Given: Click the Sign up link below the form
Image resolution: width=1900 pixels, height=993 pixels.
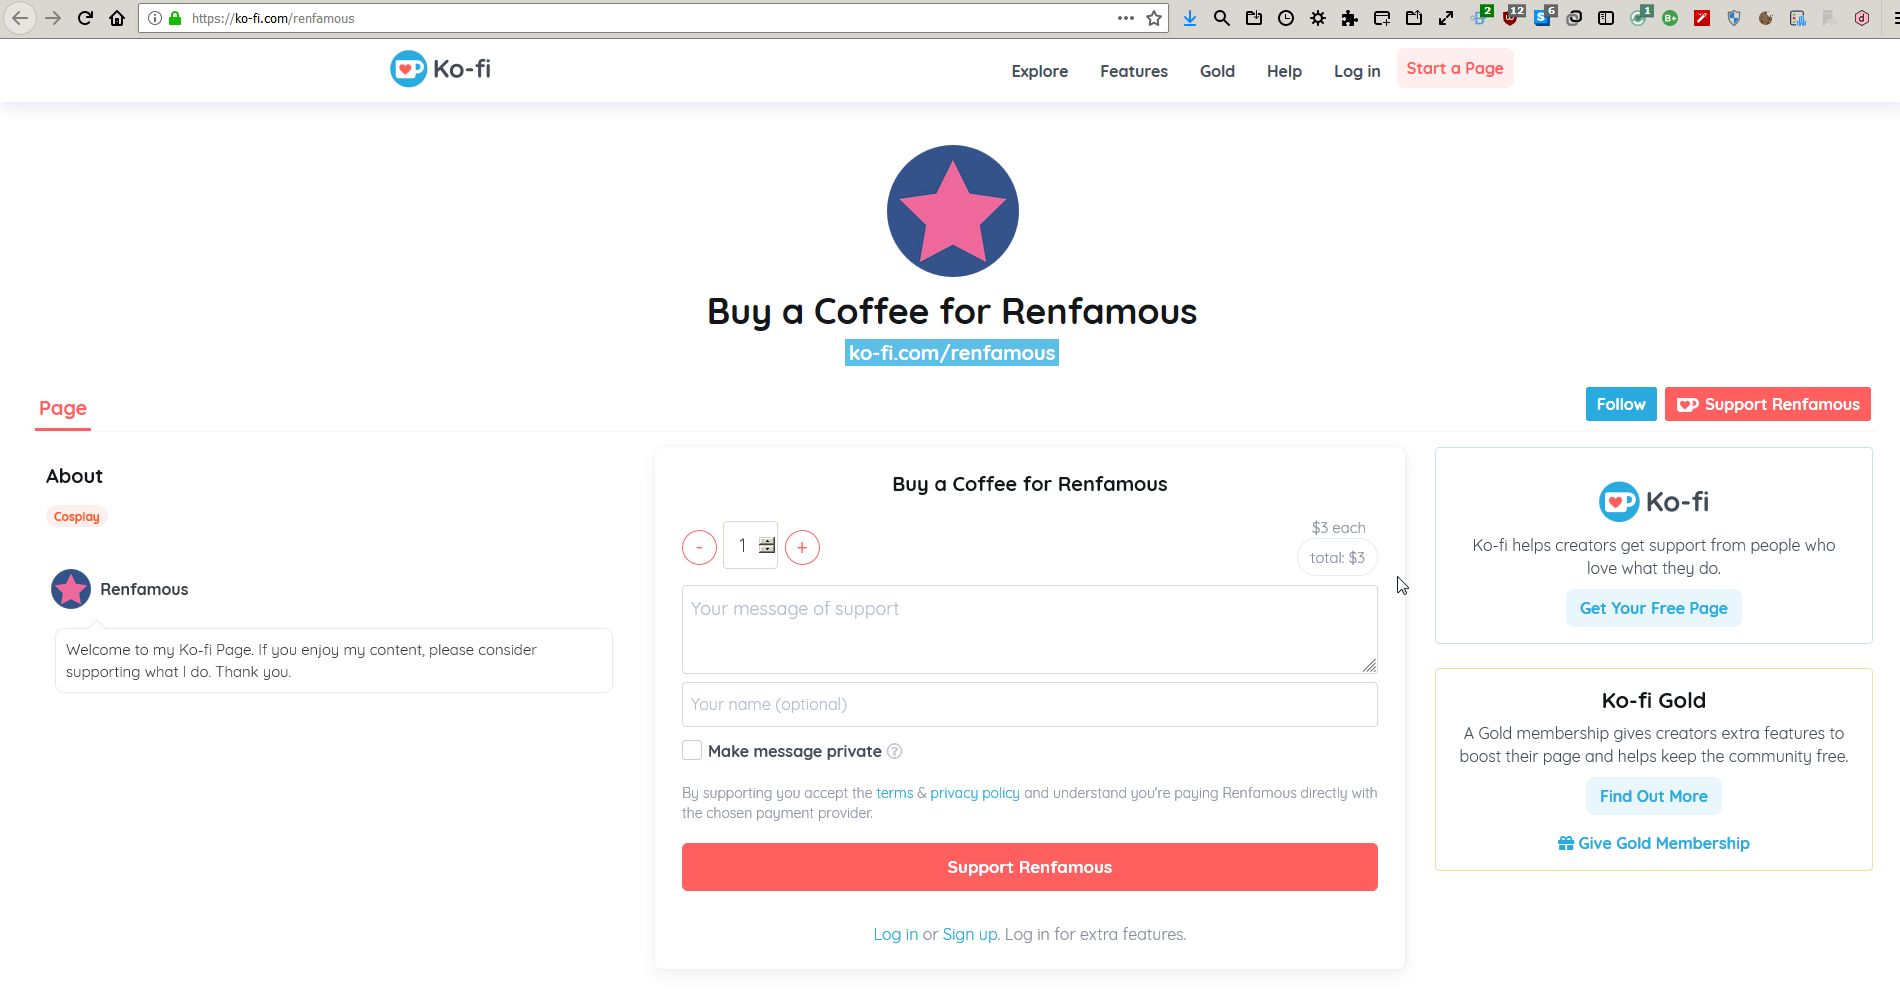Looking at the screenshot, I should pos(970,934).
